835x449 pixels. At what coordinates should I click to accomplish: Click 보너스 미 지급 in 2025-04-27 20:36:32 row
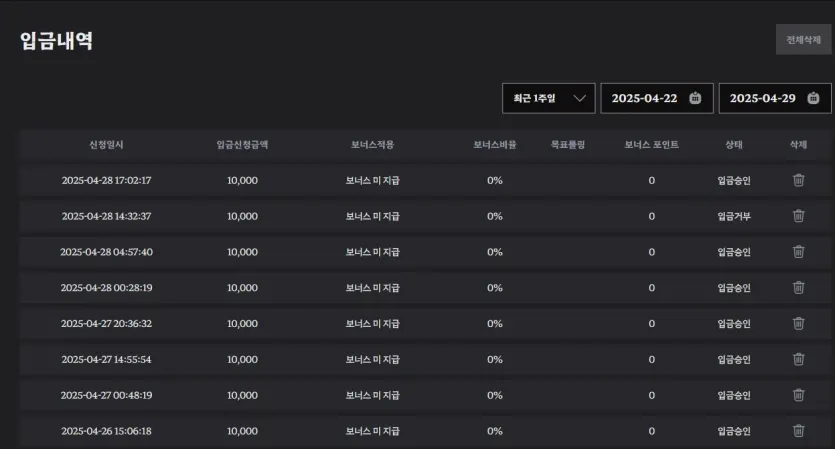(x=372, y=323)
